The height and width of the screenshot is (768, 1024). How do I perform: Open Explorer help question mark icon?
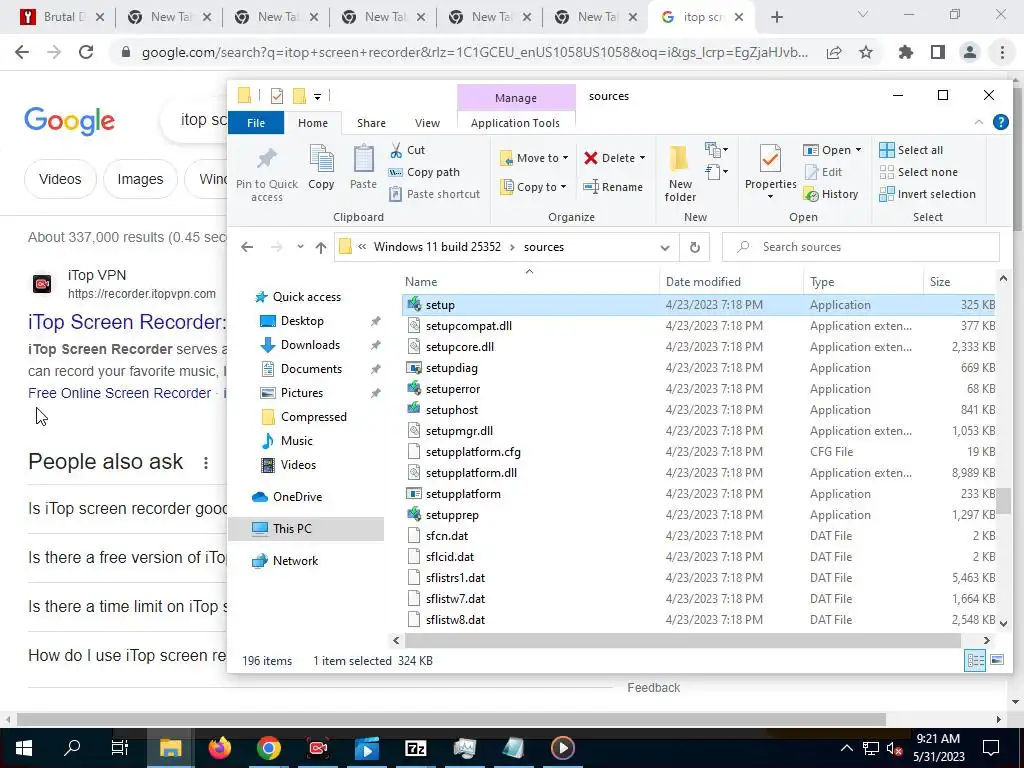[x=1000, y=122]
